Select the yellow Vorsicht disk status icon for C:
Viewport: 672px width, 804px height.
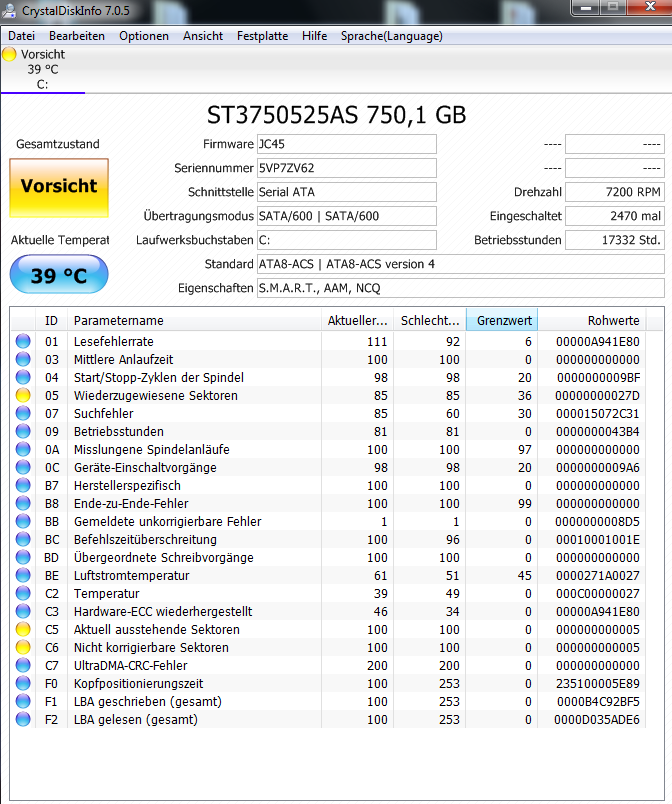[9, 54]
